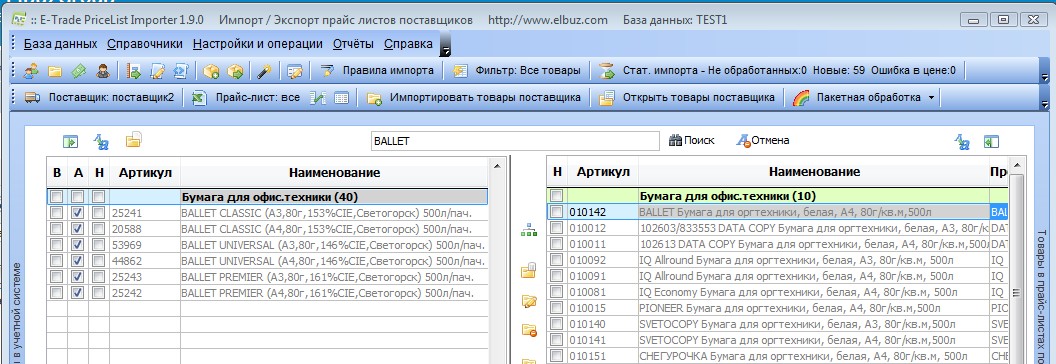Click left panel green arrow toggle icon
1056x364 pixels.
(x=71, y=142)
